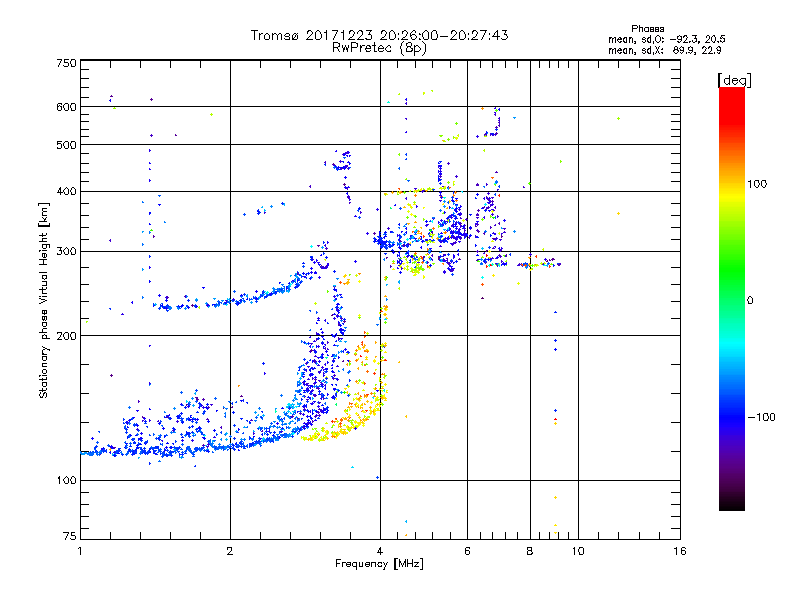Click the colorbar tick label '-100'
Image resolution: width=800 pixels, height=600 pixels.
pos(761,417)
